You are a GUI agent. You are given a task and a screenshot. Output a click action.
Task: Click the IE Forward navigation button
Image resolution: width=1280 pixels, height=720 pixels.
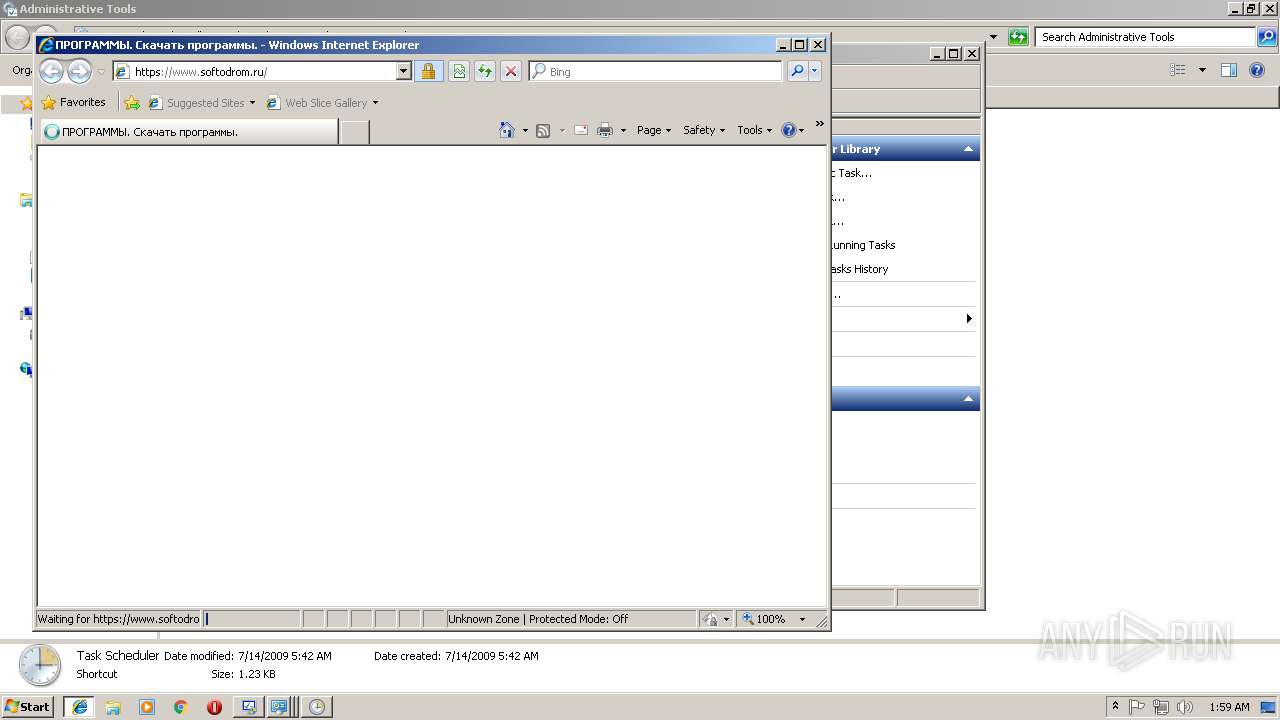(x=79, y=71)
